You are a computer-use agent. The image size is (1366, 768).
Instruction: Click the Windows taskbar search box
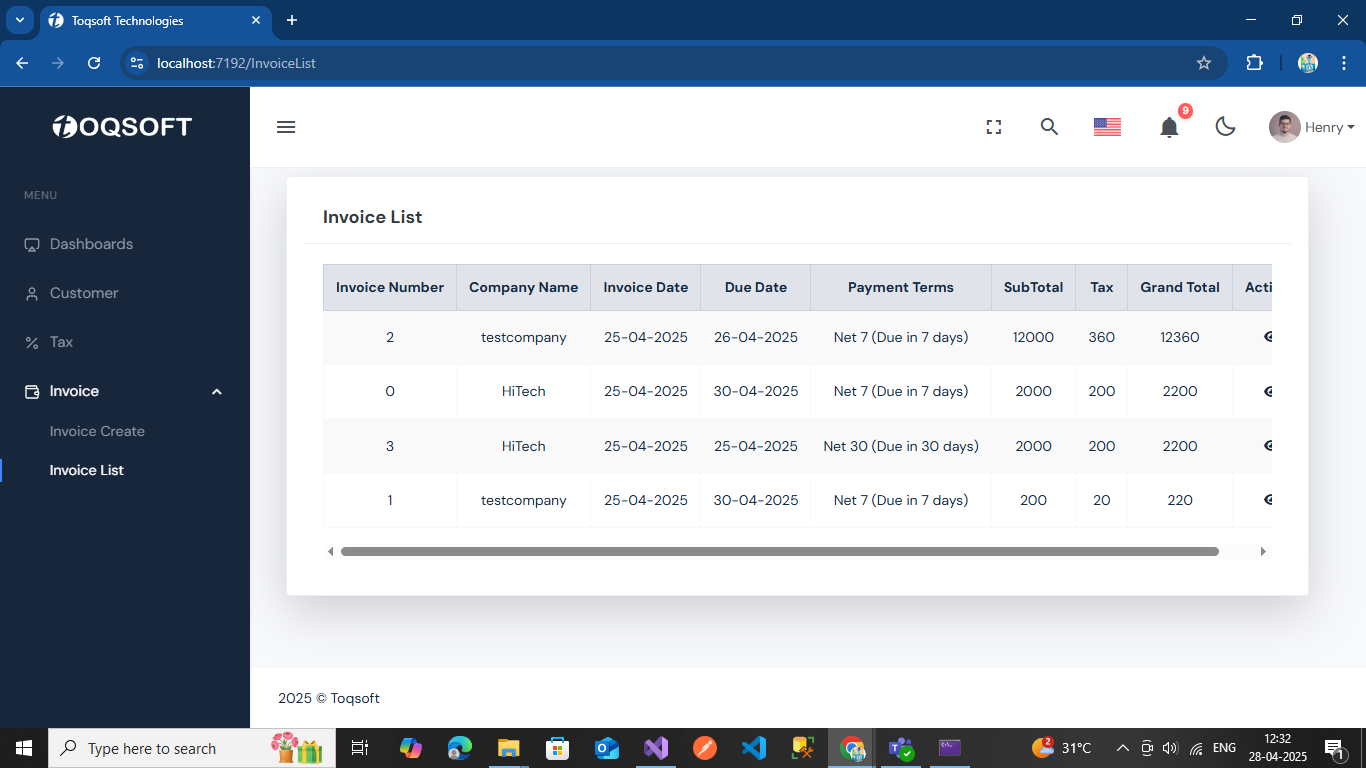(150, 748)
